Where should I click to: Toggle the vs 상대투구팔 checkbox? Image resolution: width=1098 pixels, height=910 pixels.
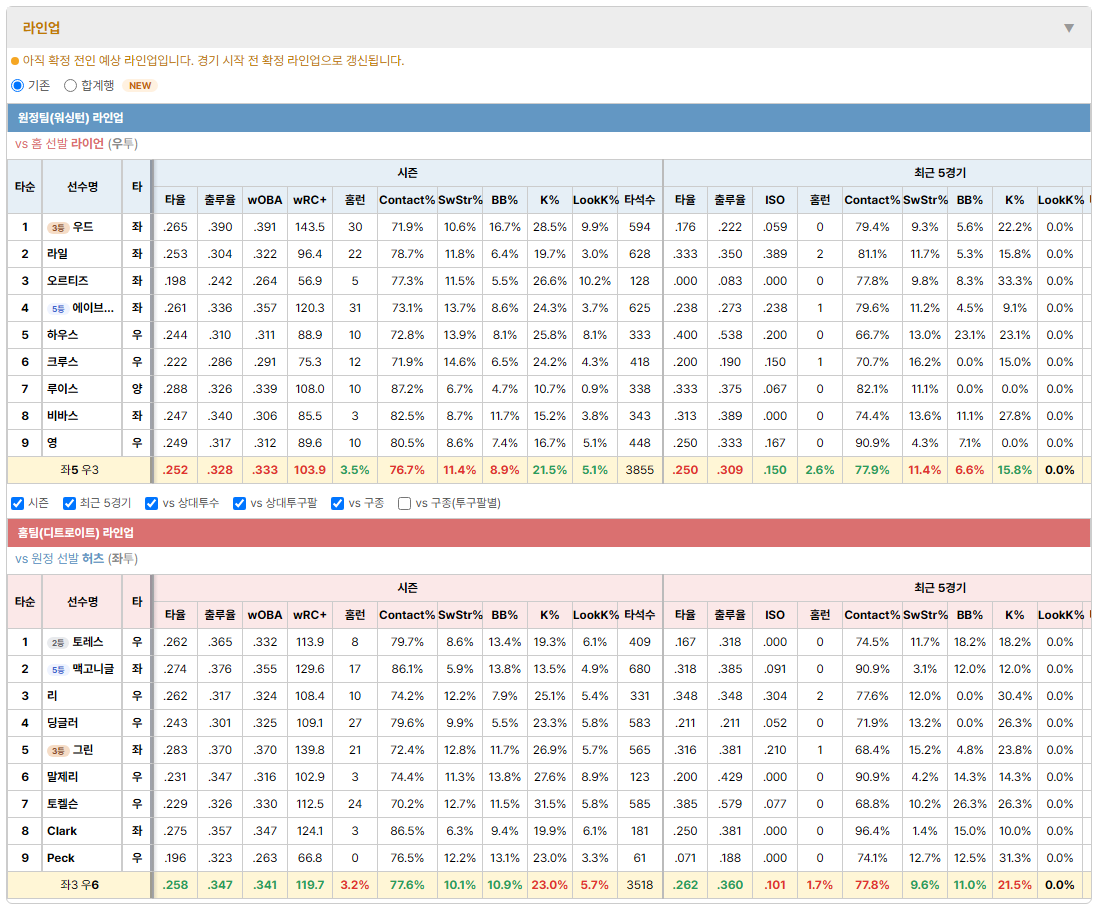coord(239,503)
